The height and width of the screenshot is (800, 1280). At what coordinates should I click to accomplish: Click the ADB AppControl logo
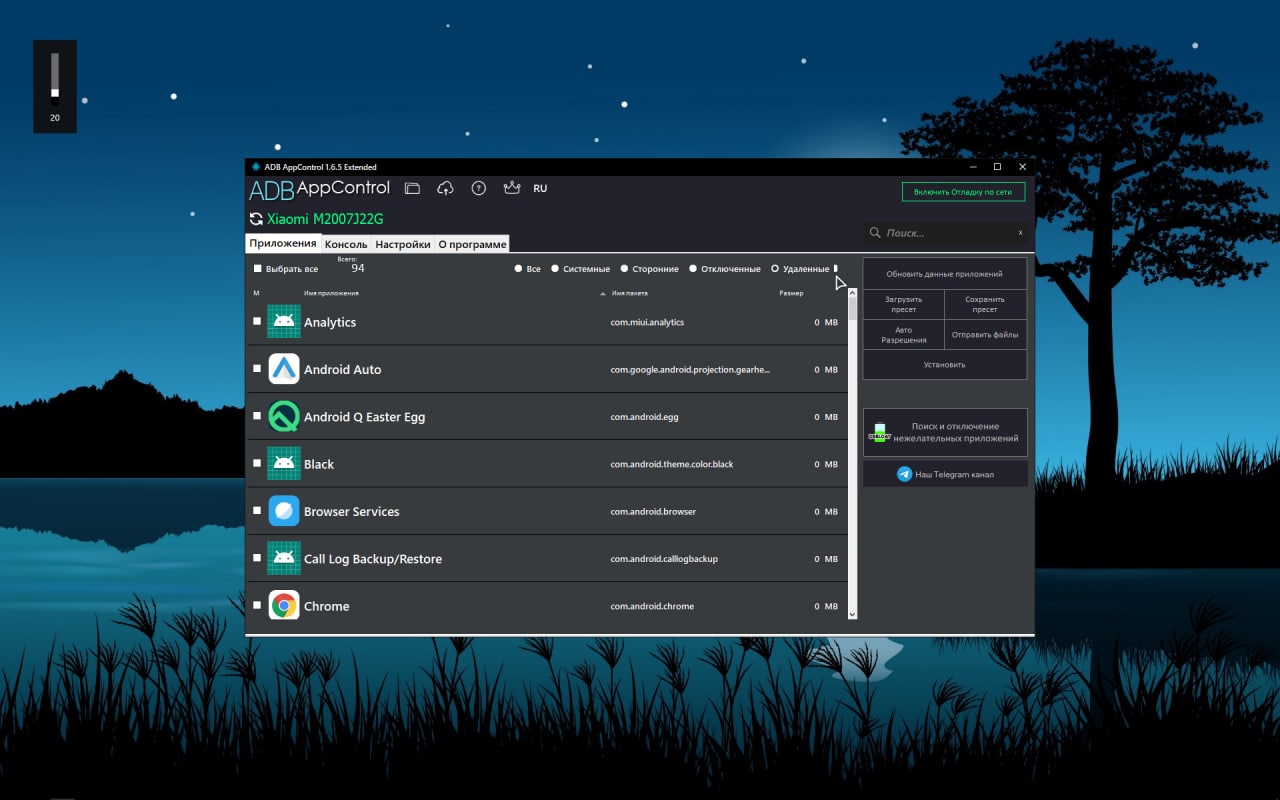click(319, 189)
